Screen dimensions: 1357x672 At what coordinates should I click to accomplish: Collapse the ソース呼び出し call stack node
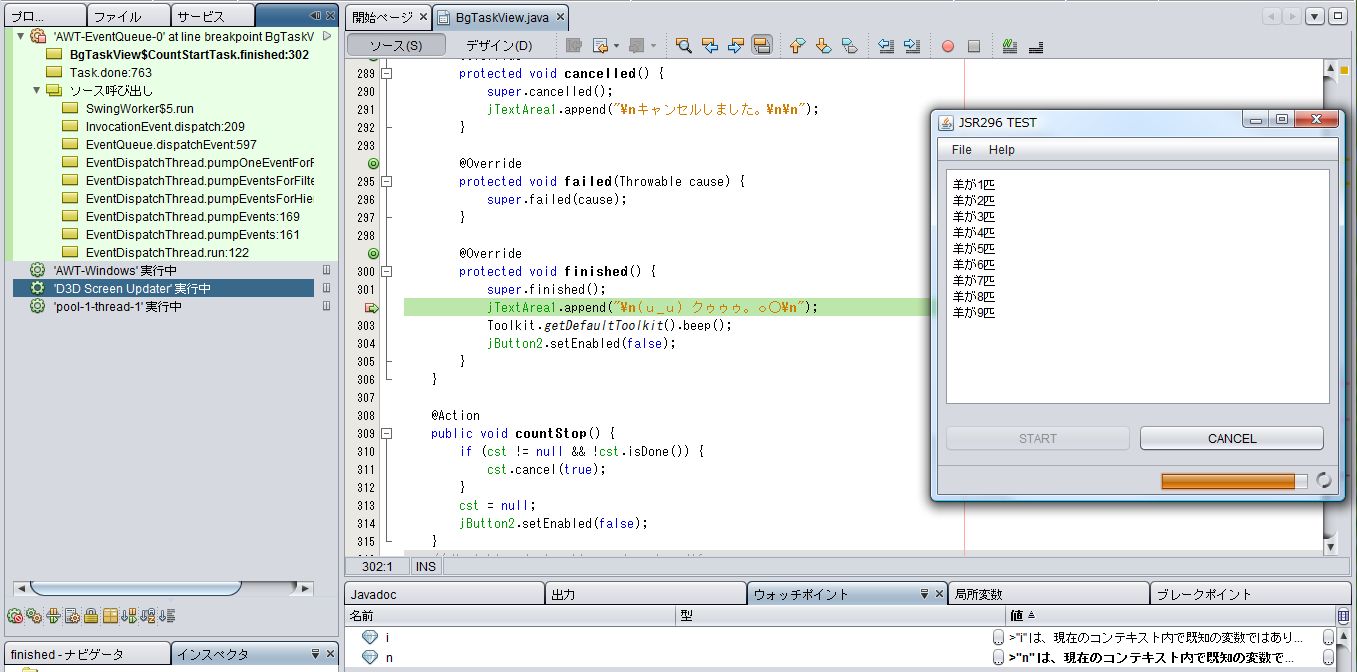[37, 90]
